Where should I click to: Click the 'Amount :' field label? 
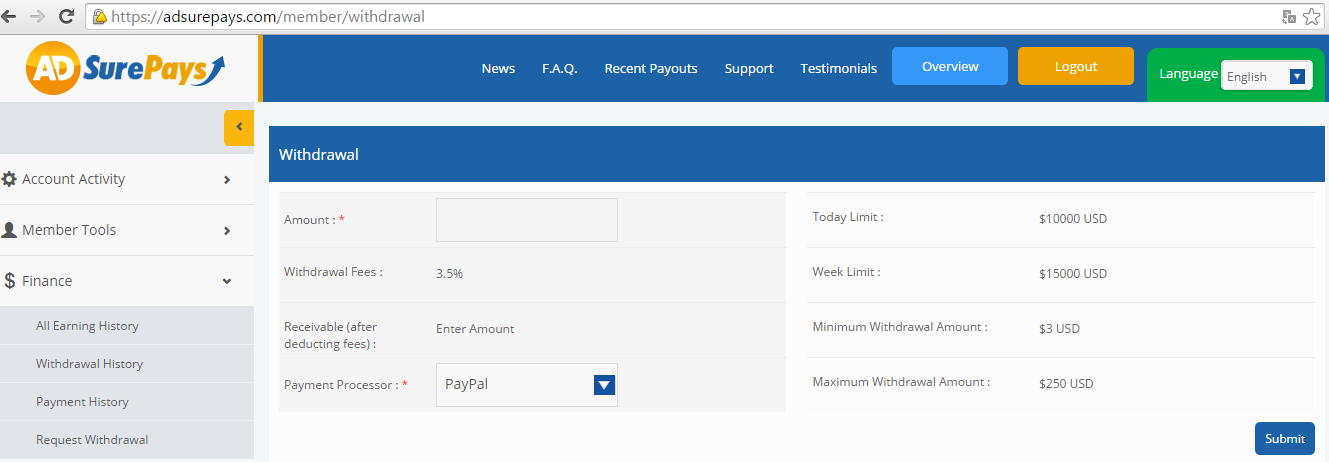(314, 220)
